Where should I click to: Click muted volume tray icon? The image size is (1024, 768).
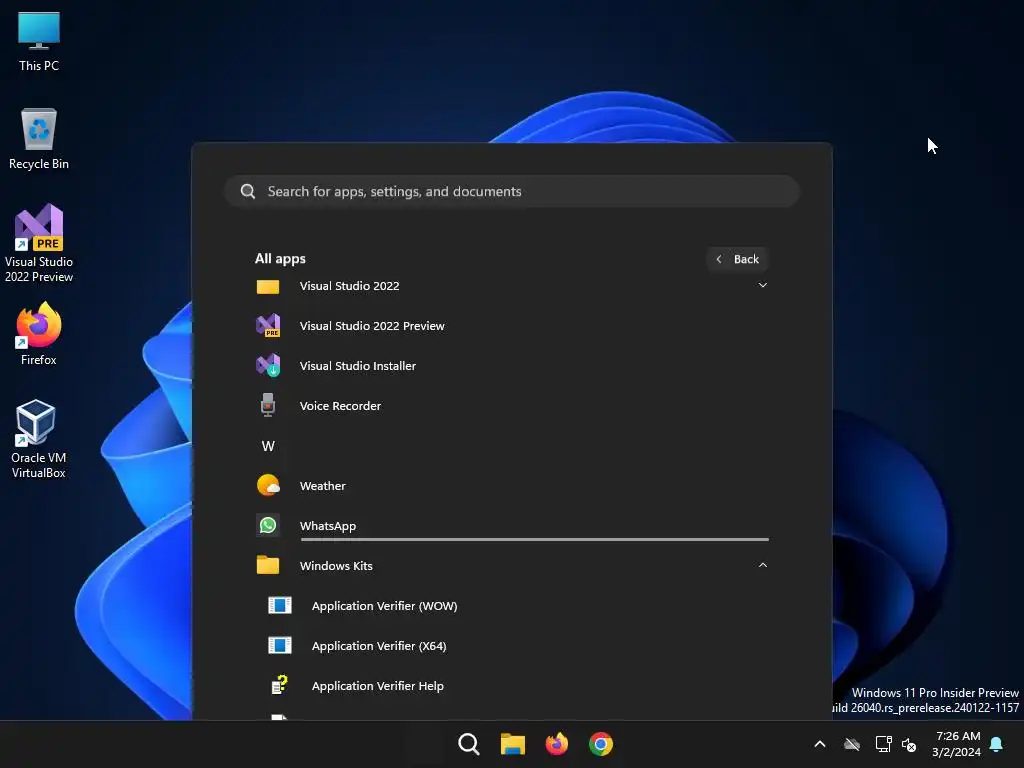point(908,744)
